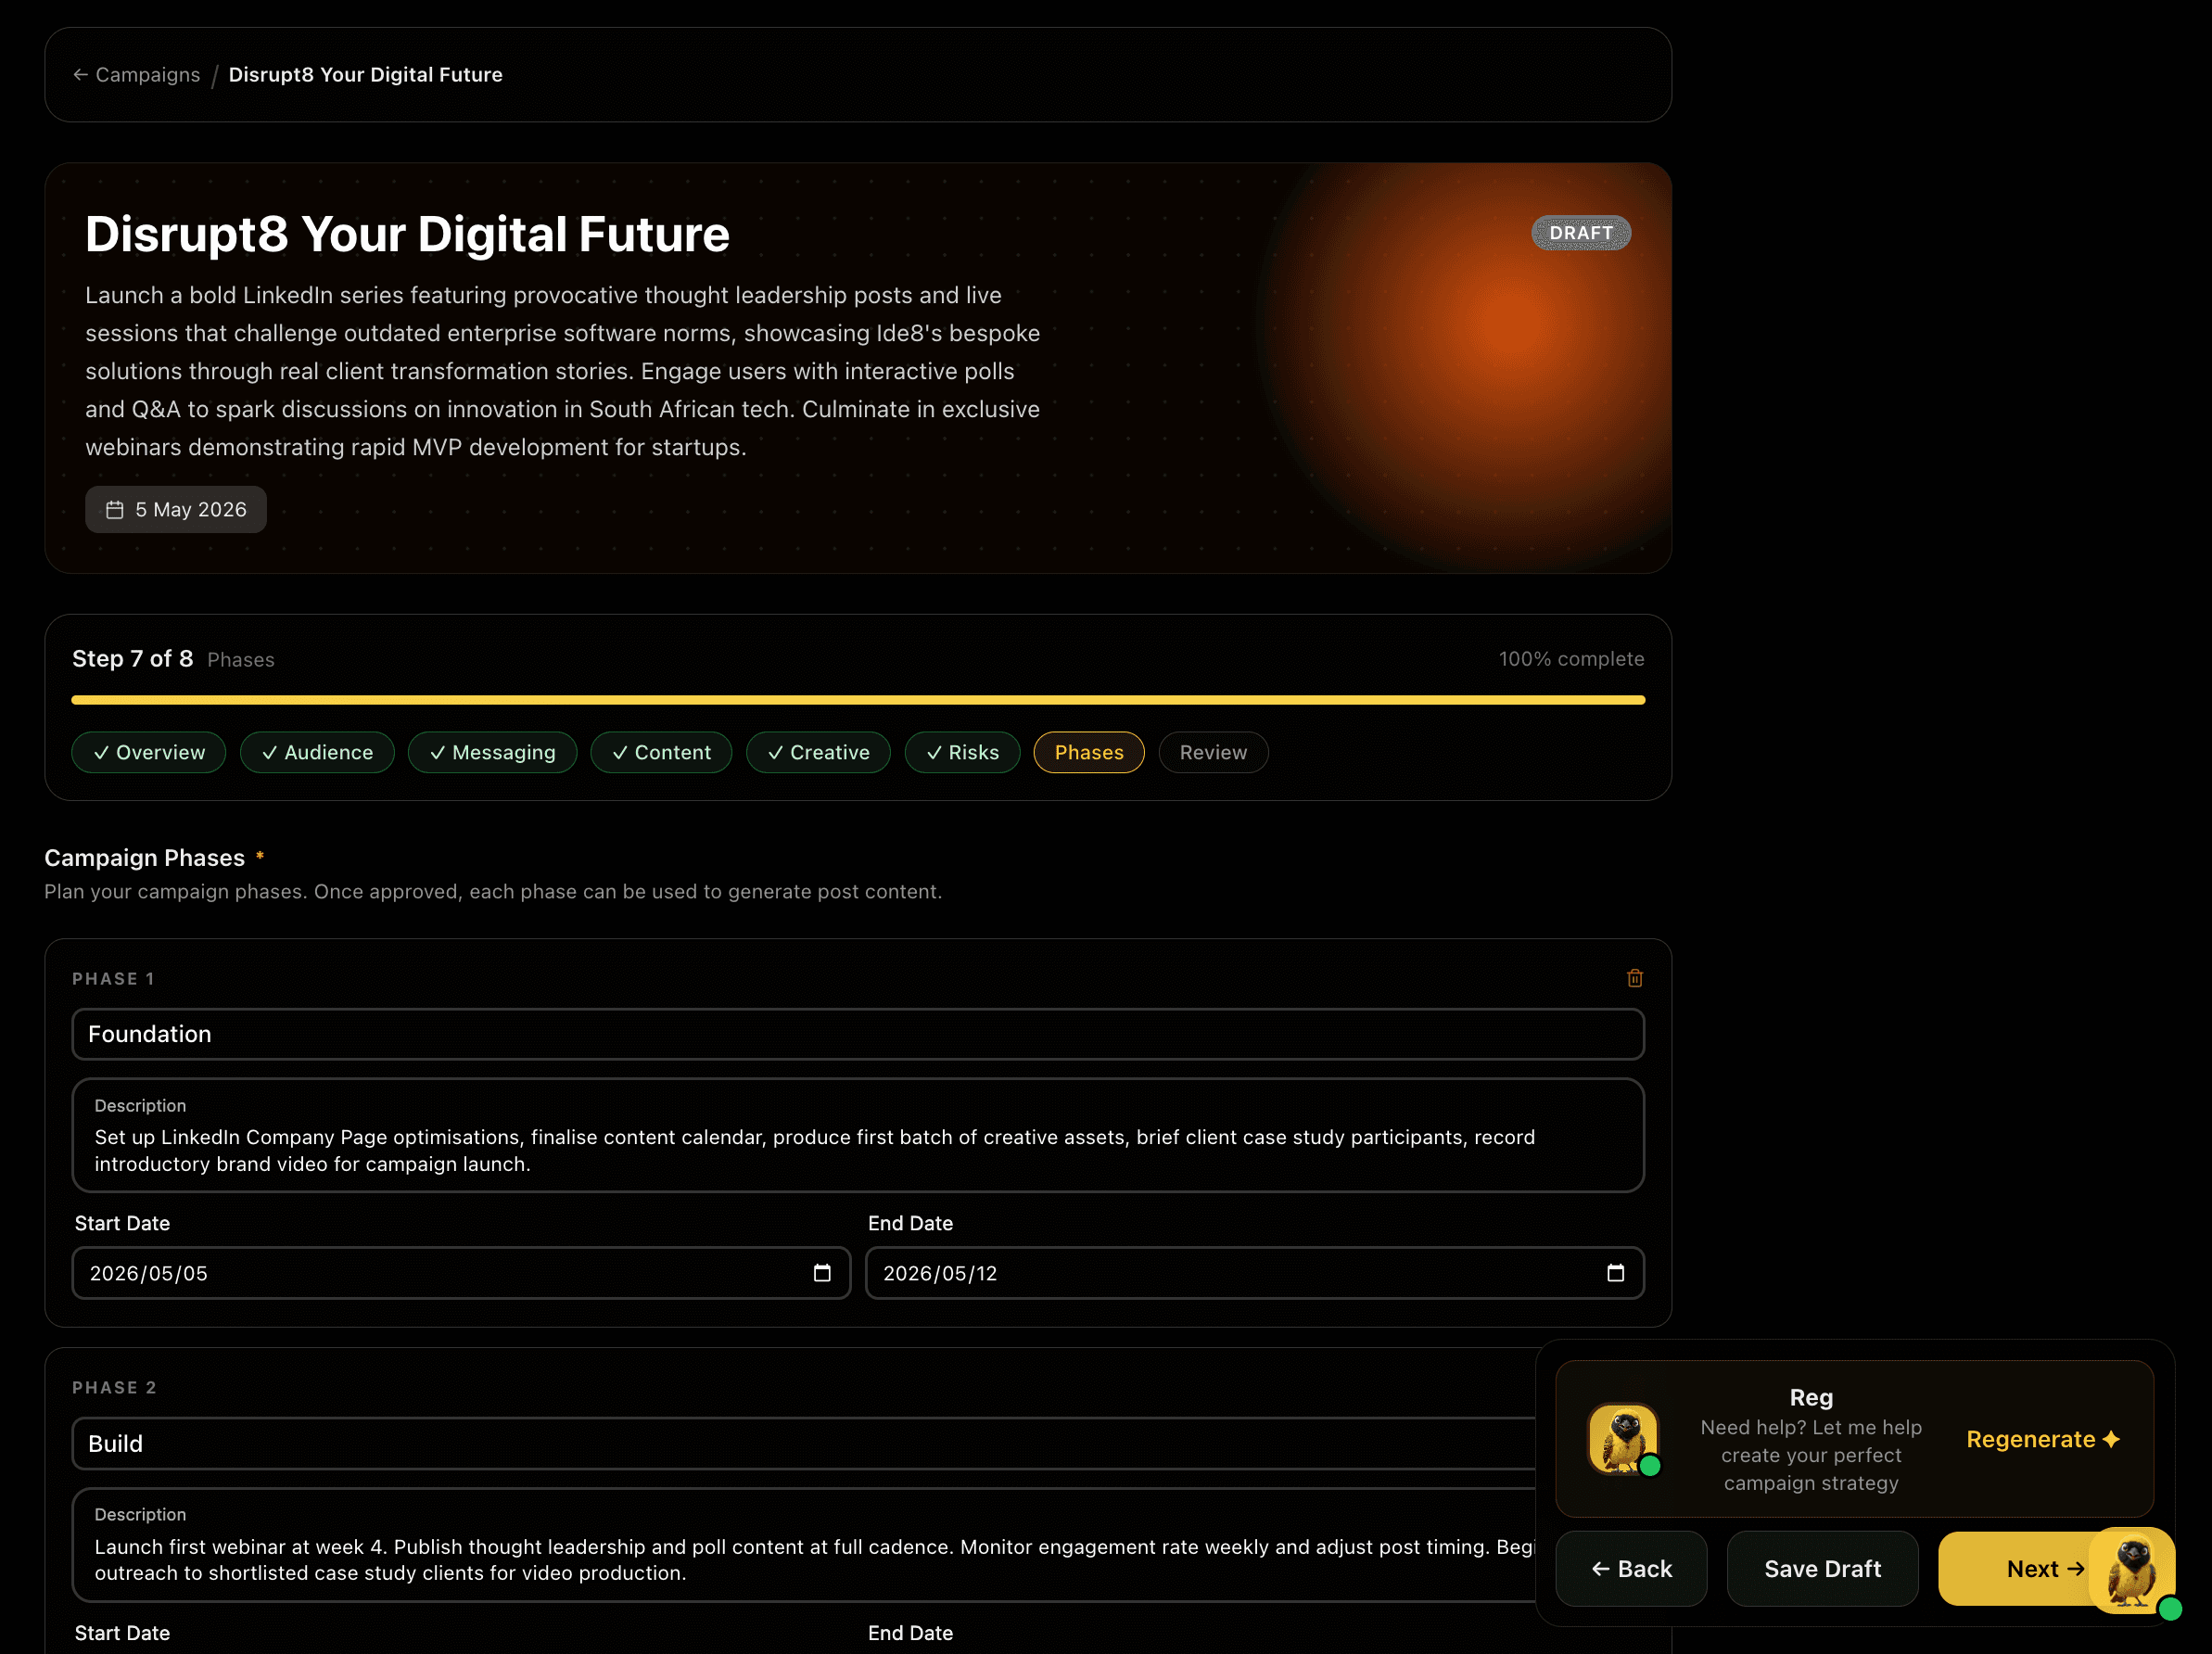Click the yellow step progress bar
The image size is (2212, 1654).
[858, 700]
